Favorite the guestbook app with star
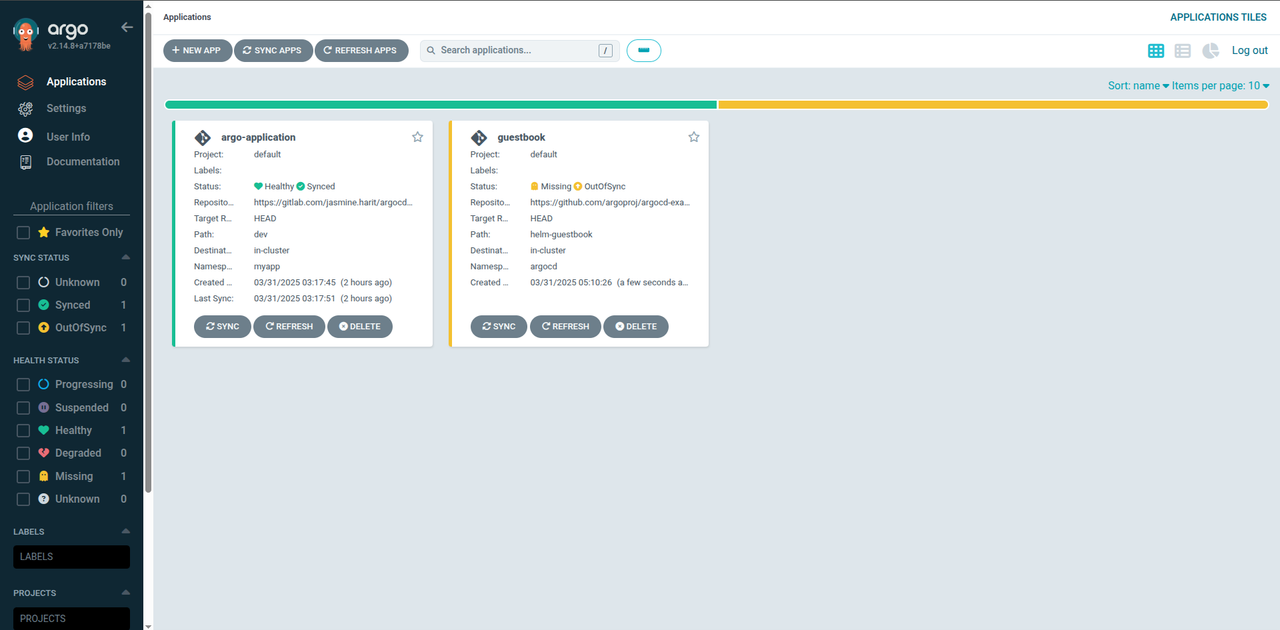1280x630 pixels. click(x=694, y=137)
